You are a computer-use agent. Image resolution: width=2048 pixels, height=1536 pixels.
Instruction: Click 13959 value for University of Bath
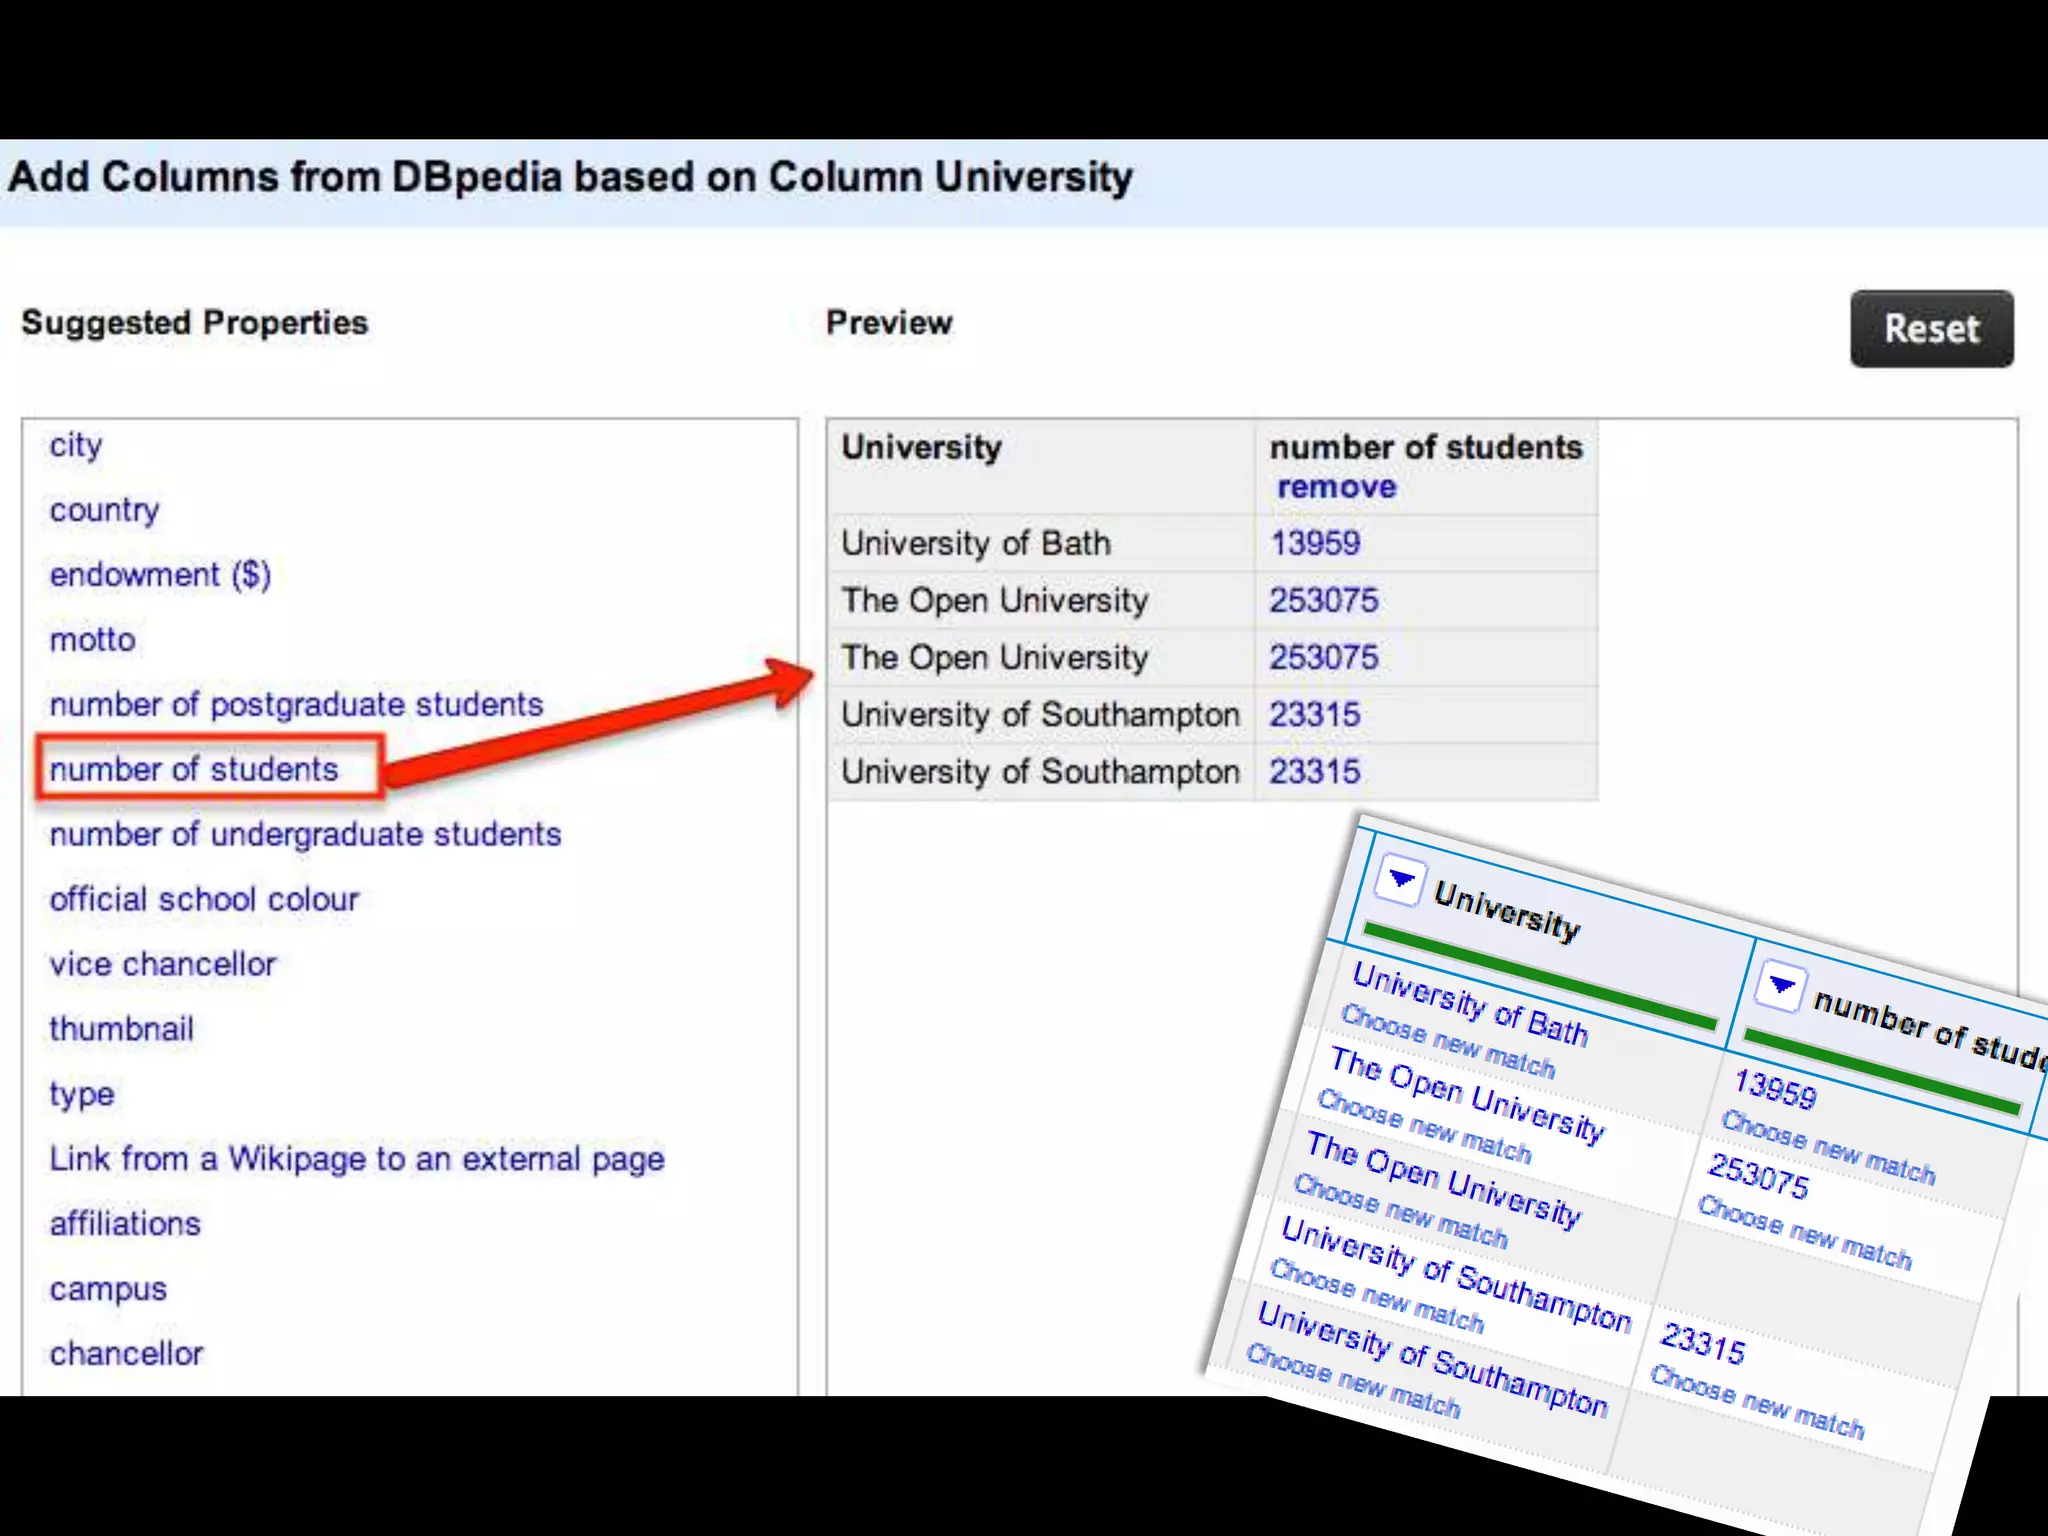[x=1314, y=544]
